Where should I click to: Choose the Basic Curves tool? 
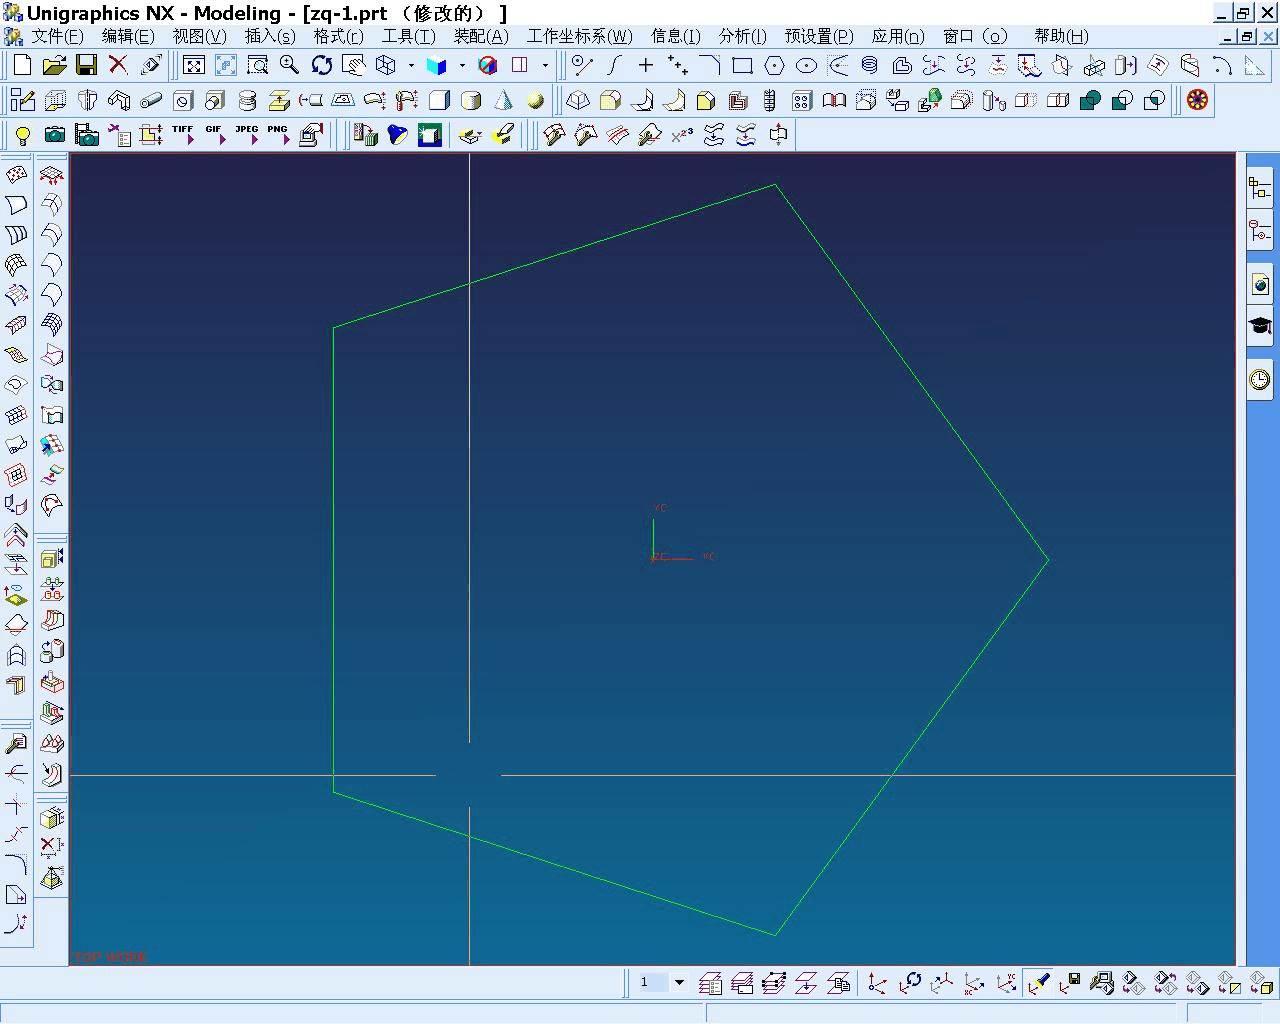[582, 65]
